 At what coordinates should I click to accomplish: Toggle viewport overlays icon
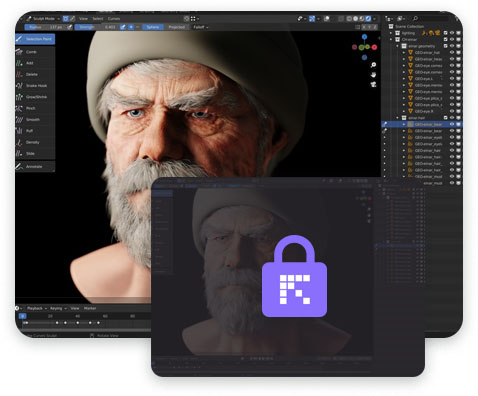pyautogui.click(x=327, y=19)
